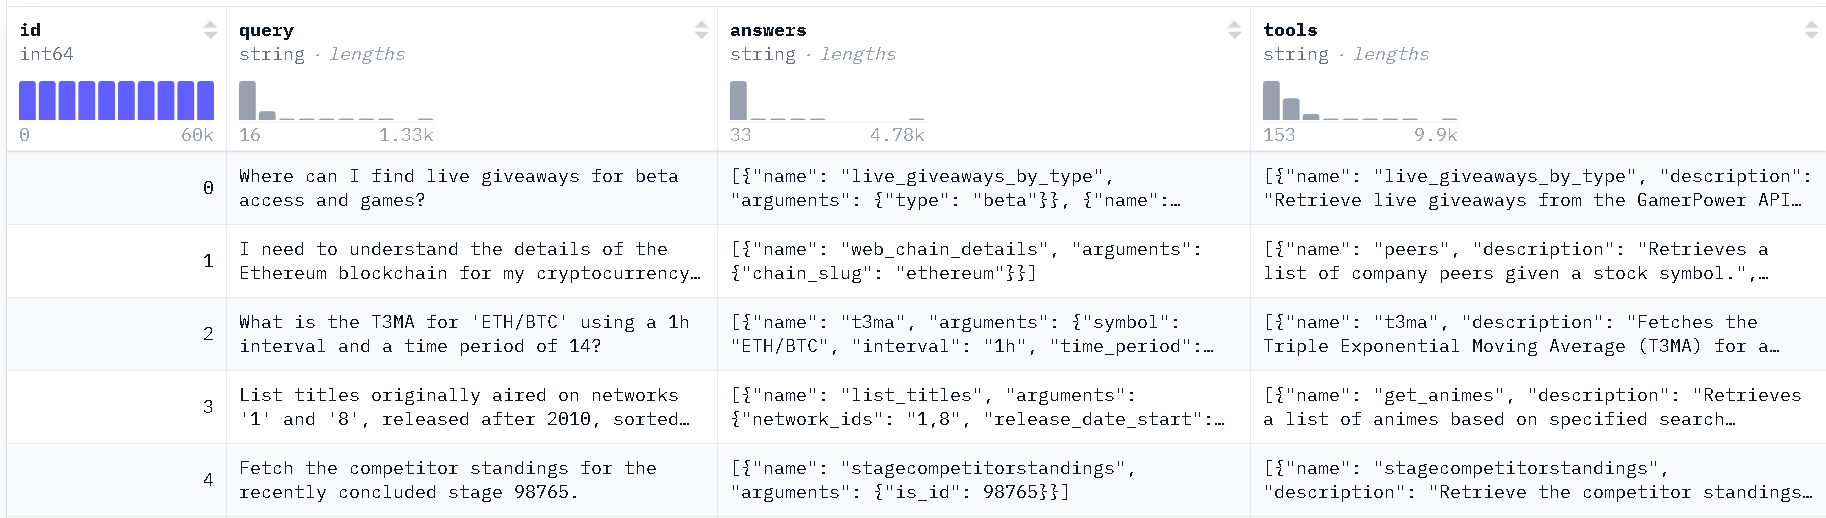Image resolution: width=1826 pixels, height=518 pixels.
Task: Sort by the query column arrows
Action: point(701,30)
